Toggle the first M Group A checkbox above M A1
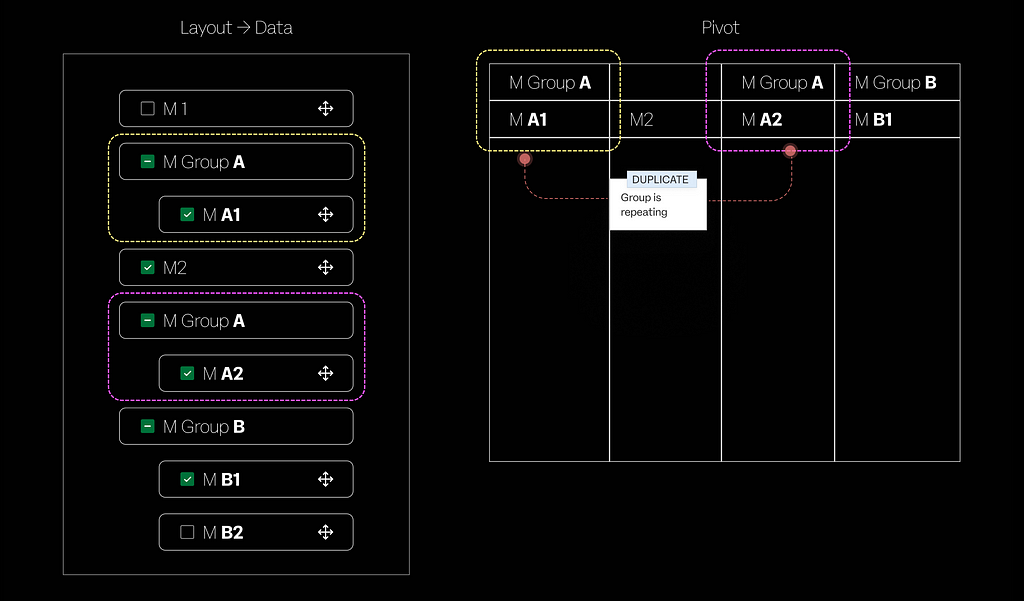 point(148,161)
